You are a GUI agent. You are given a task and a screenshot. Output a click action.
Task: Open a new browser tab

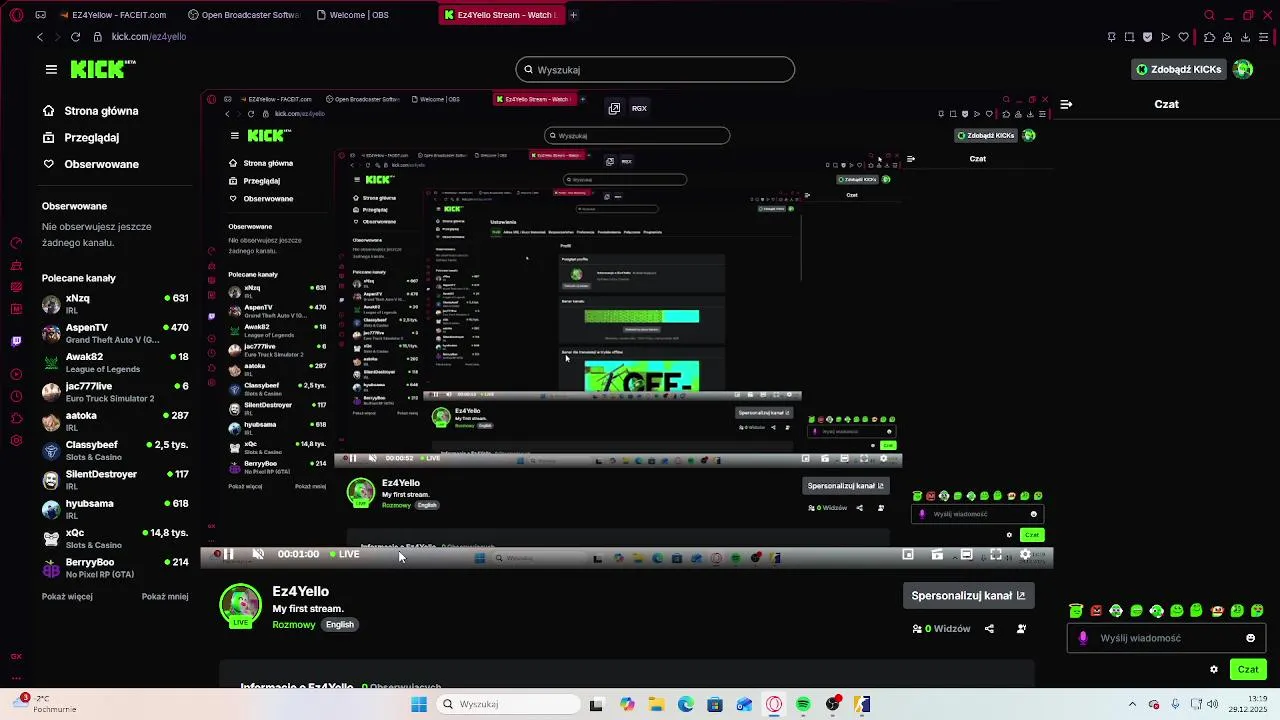(573, 15)
